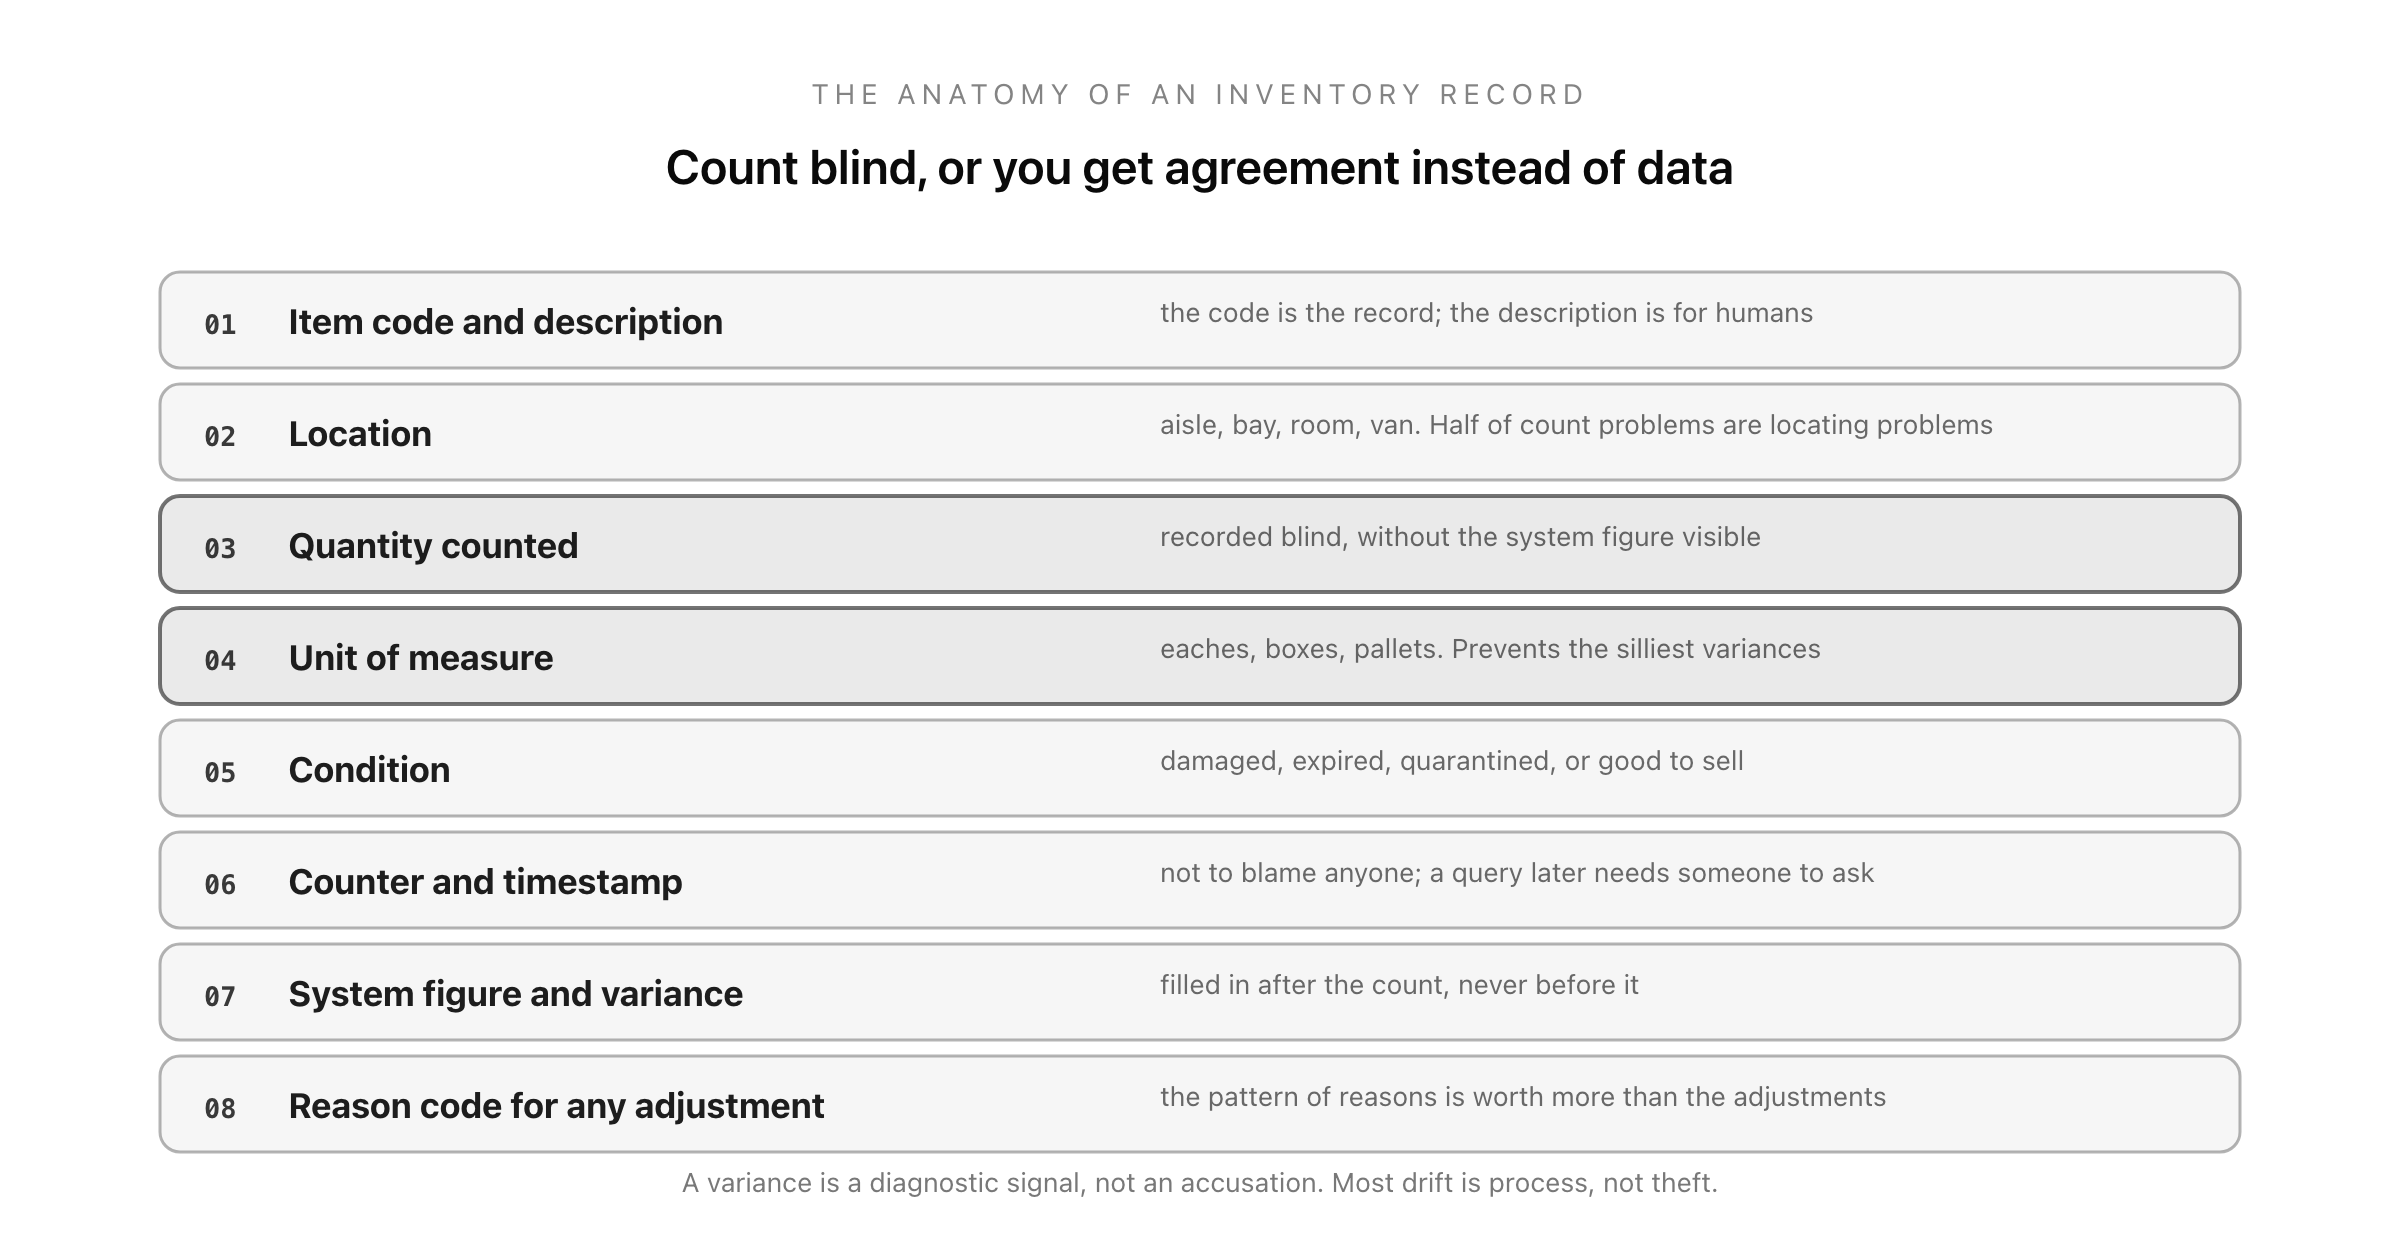This screenshot has width=2400, height=1260.
Task: Click the main heading Count blind
Action: pyautogui.click(x=1199, y=168)
